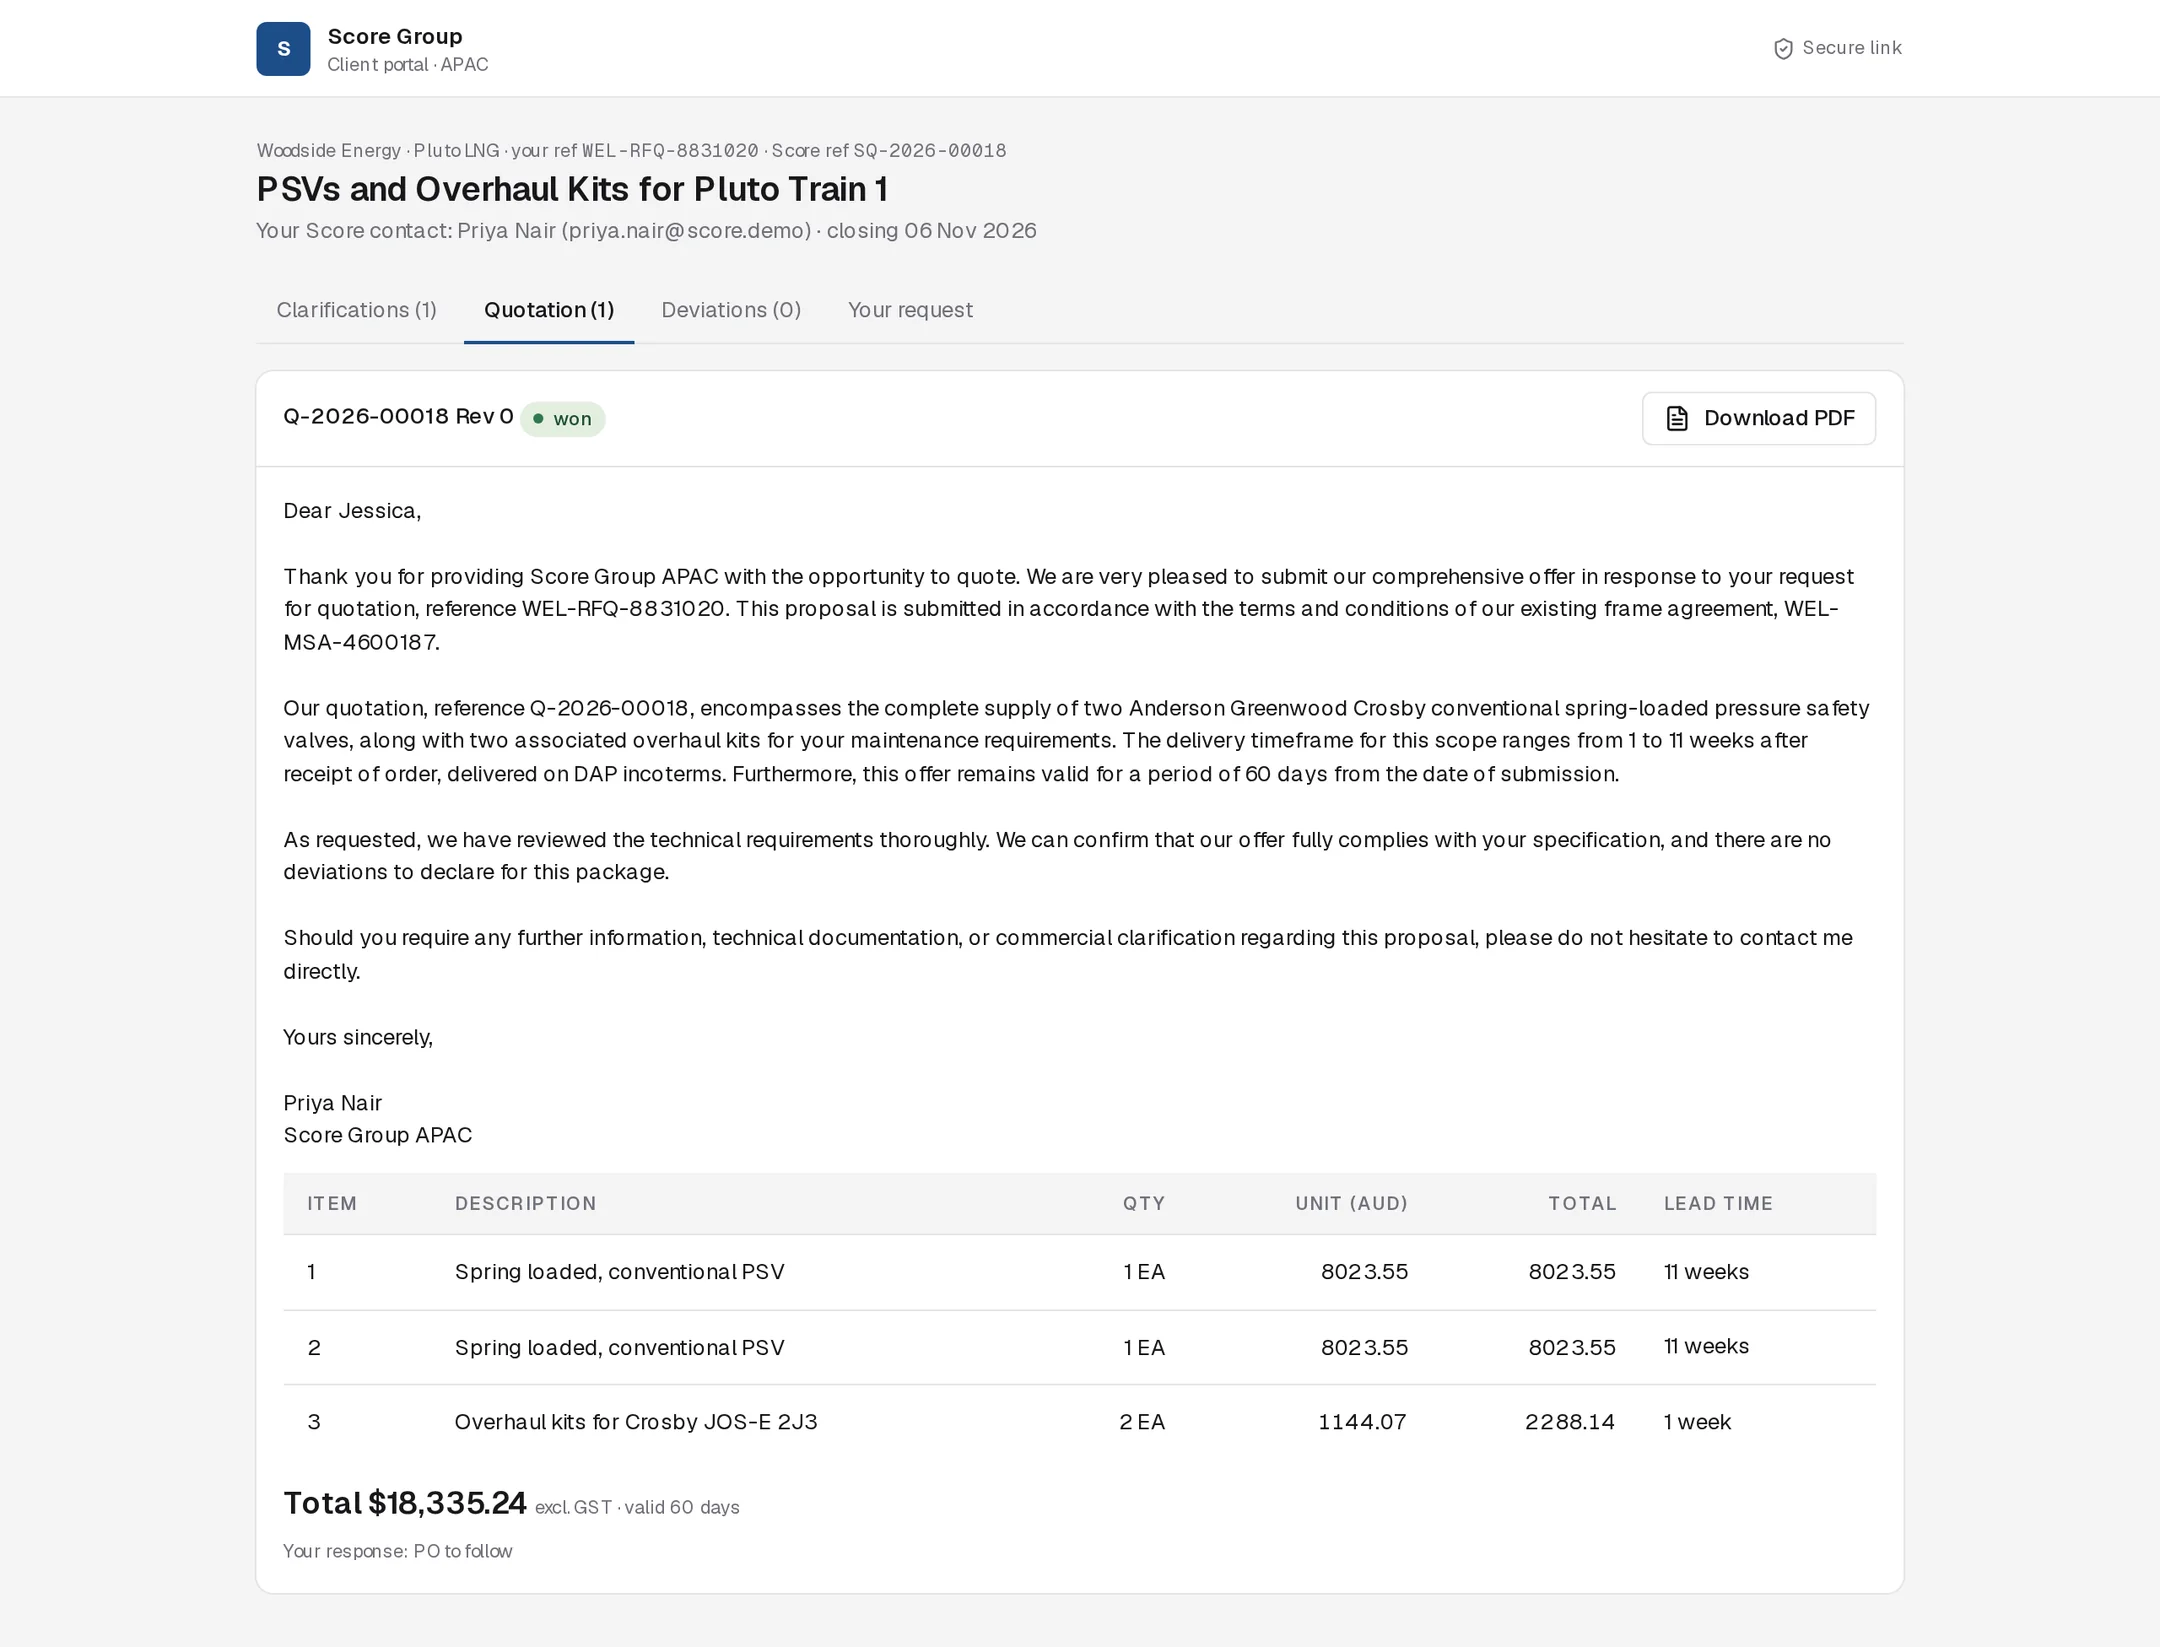Click the 1 week lead time cell
This screenshot has width=2160, height=1647.
coord(1697,1422)
